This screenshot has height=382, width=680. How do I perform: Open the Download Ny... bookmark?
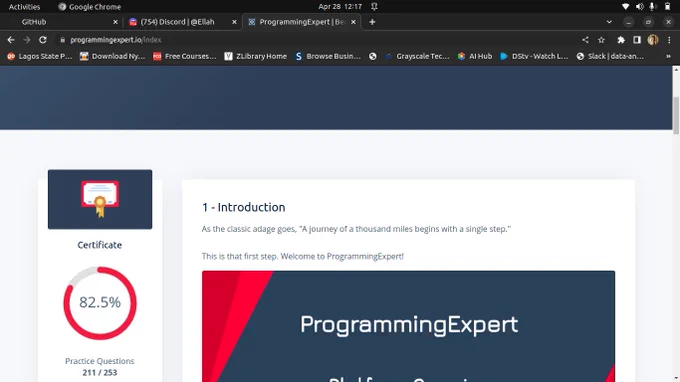click(x=113, y=56)
